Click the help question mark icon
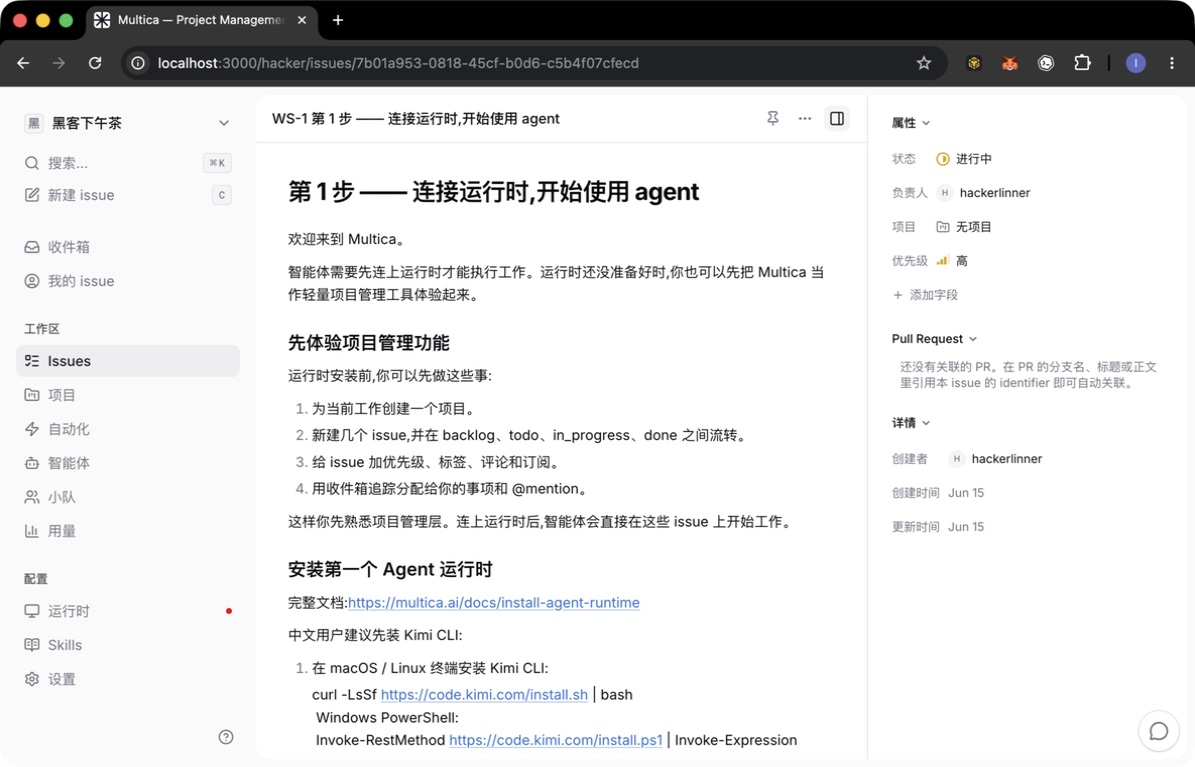 click(x=226, y=737)
